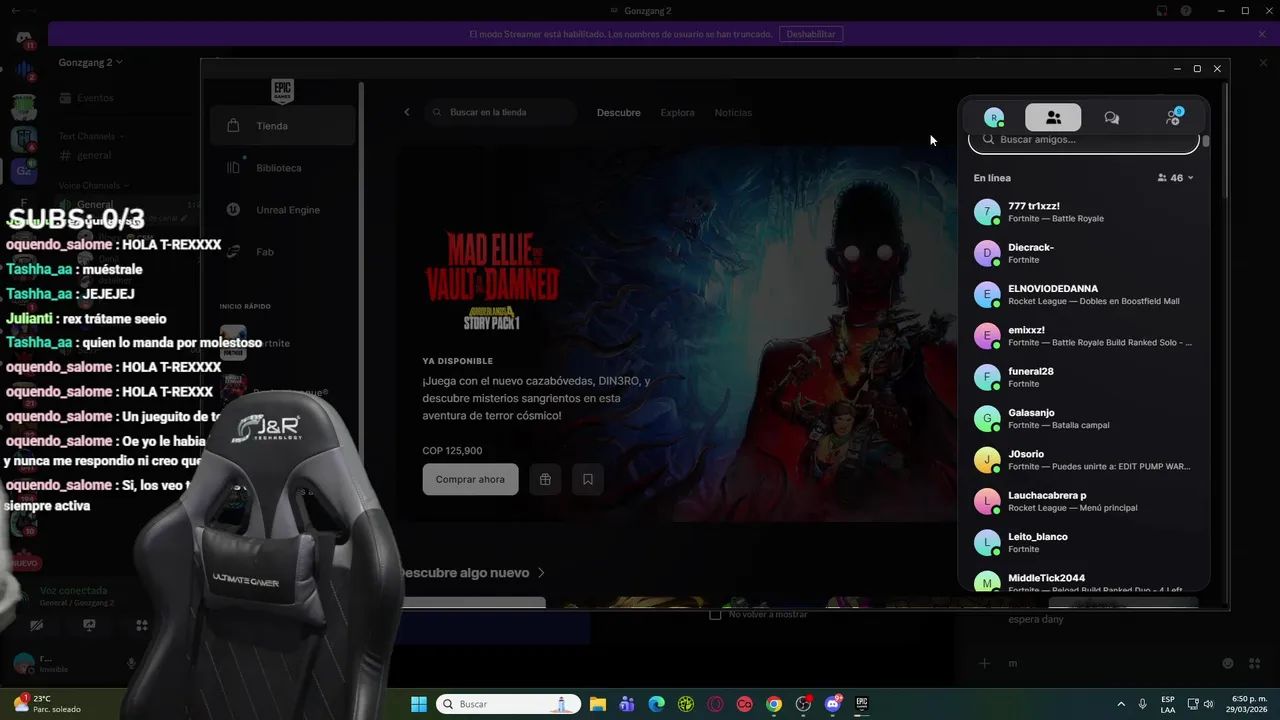The width and height of the screenshot is (1280, 720).
Task: Focus the 'Buscar en la tienda' search field
Action: (500, 112)
